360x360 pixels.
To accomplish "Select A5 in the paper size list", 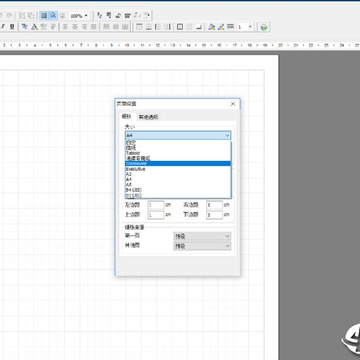I will coord(178,184).
